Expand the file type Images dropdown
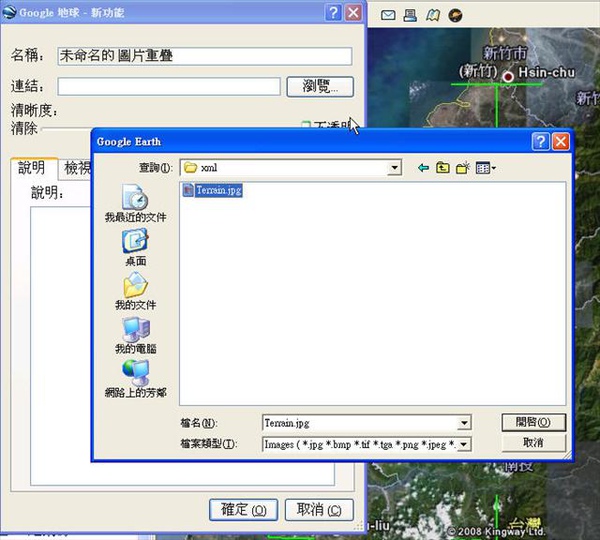600x540 pixels. click(x=464, y=444)
